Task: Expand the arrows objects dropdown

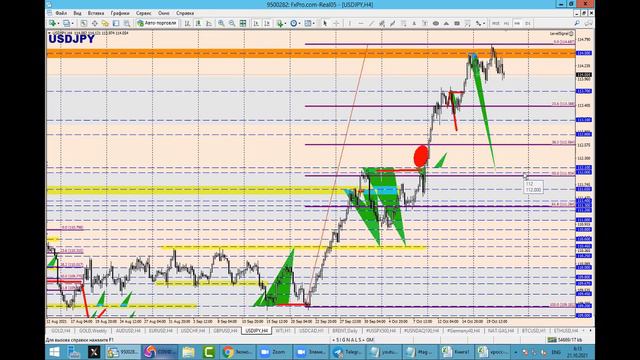Action: pos(484,23)
